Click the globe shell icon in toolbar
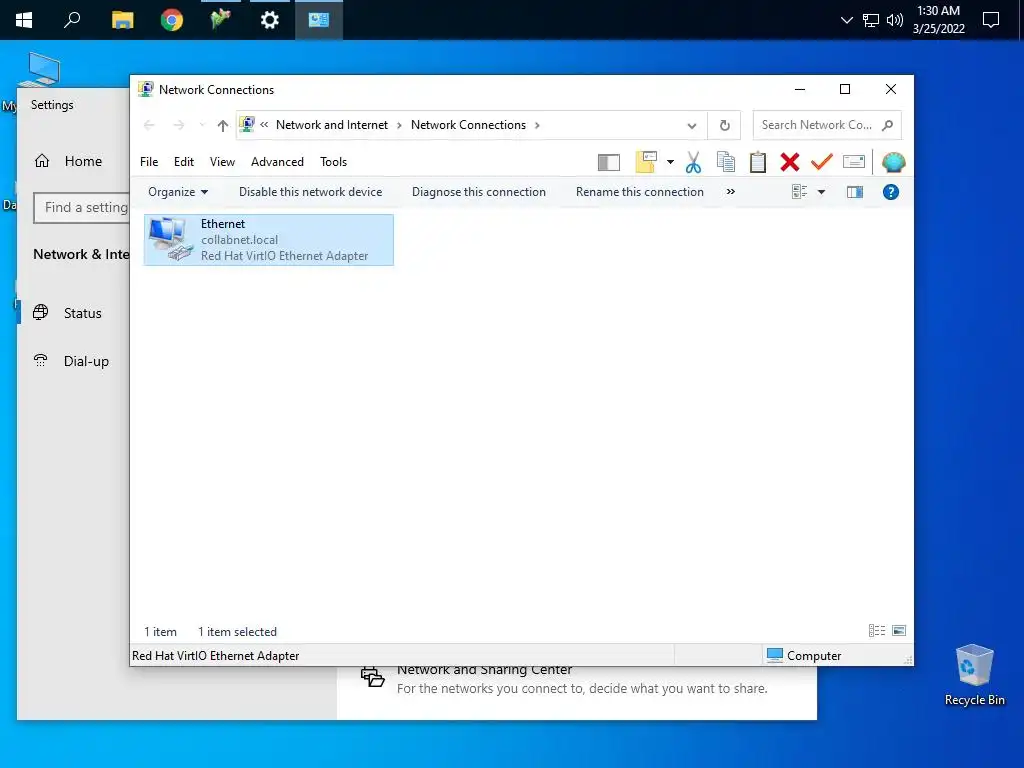 tap(893, 162)
